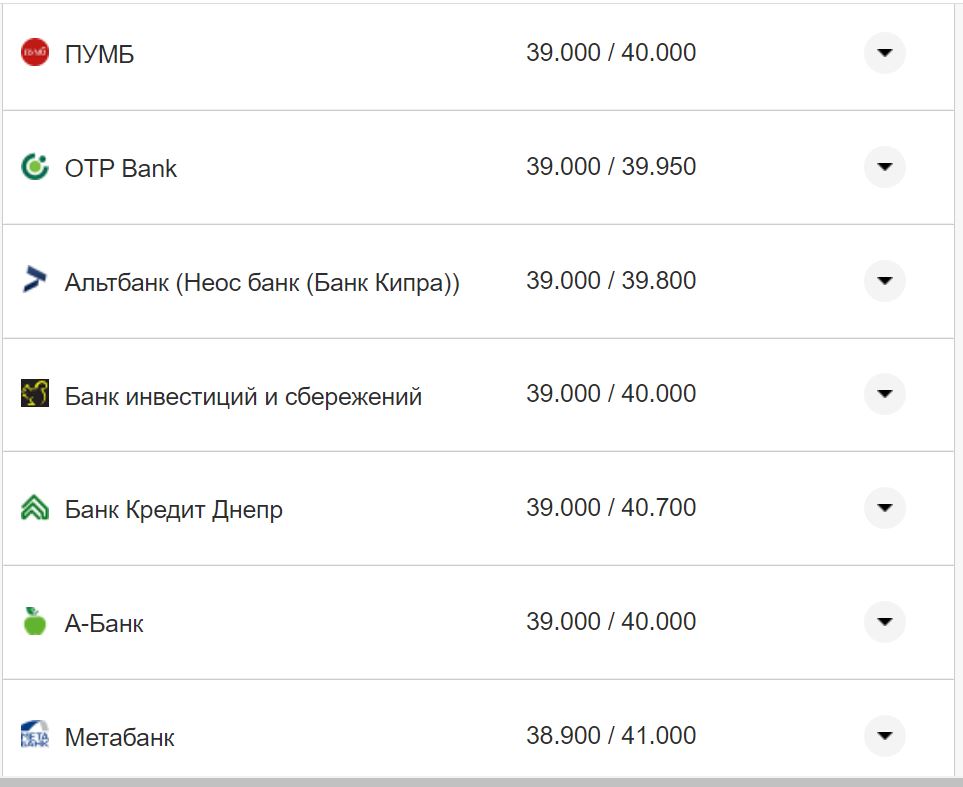Click the Метабанк logo
The width and height of the screenshot is (963, 787).
[x=35, y=735]
